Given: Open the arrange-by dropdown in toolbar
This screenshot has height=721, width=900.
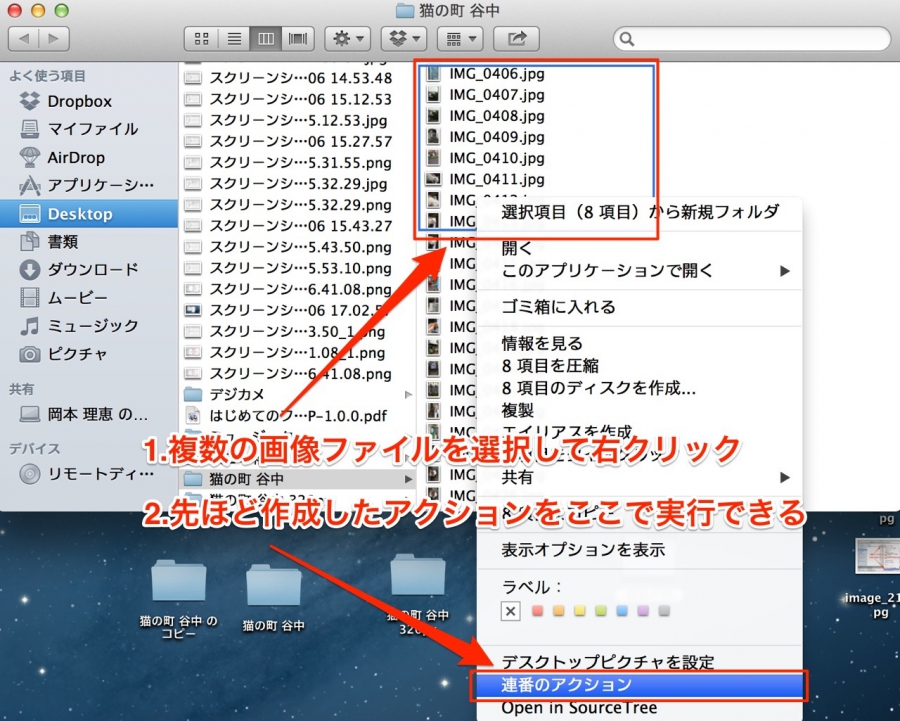Looking at the screenshot, I should [460, 39].
